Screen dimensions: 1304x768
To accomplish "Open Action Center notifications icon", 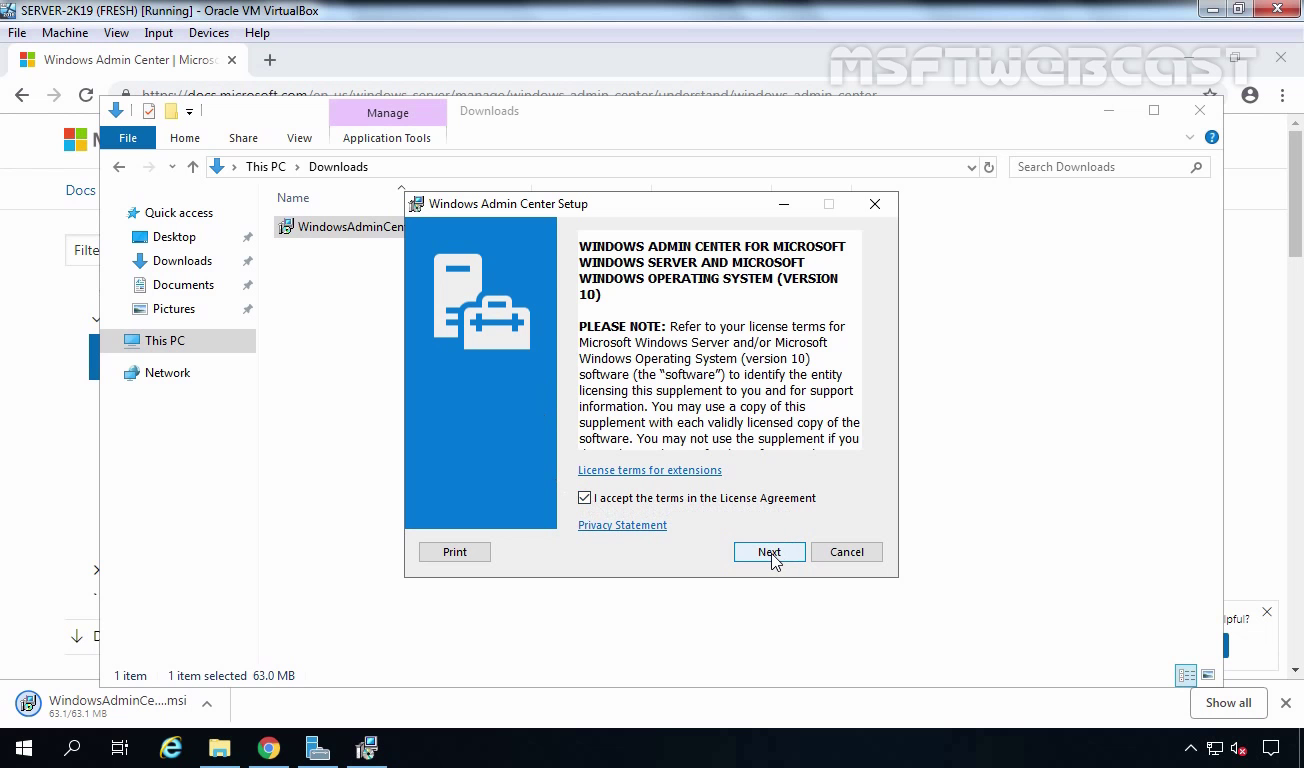I will 1272,748.
